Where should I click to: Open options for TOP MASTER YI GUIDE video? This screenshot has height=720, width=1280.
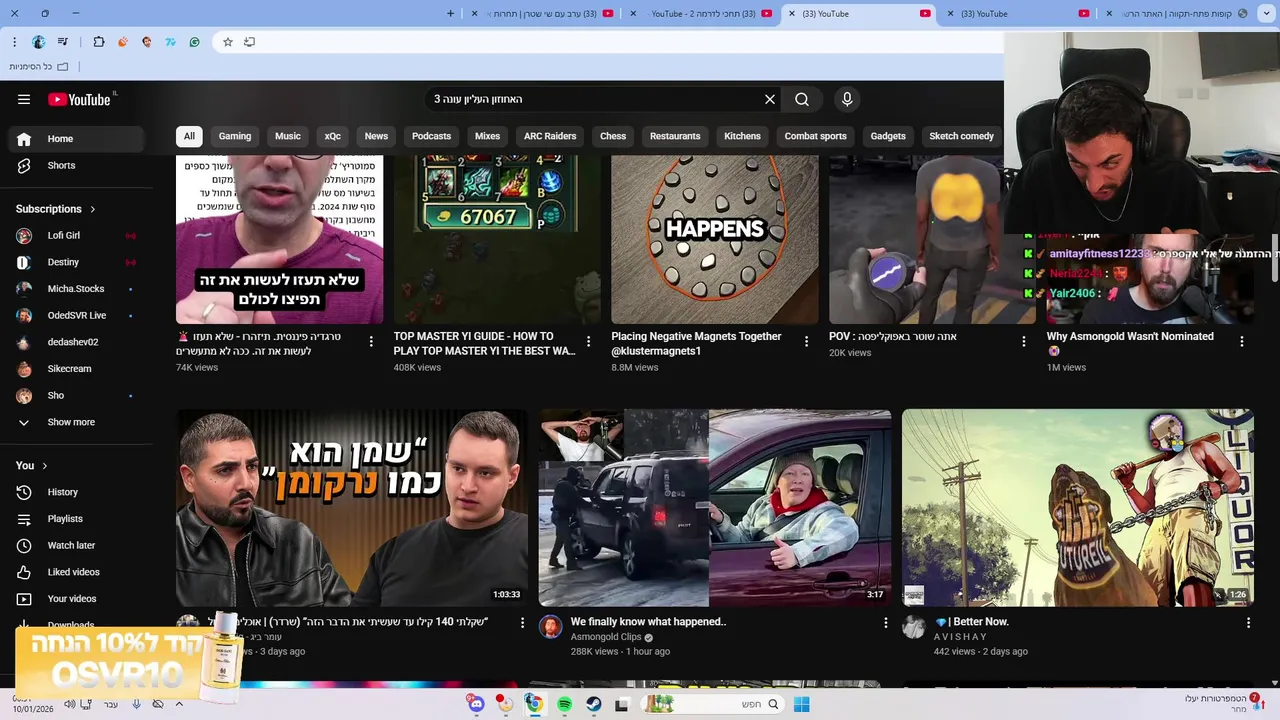pos(589,341)
